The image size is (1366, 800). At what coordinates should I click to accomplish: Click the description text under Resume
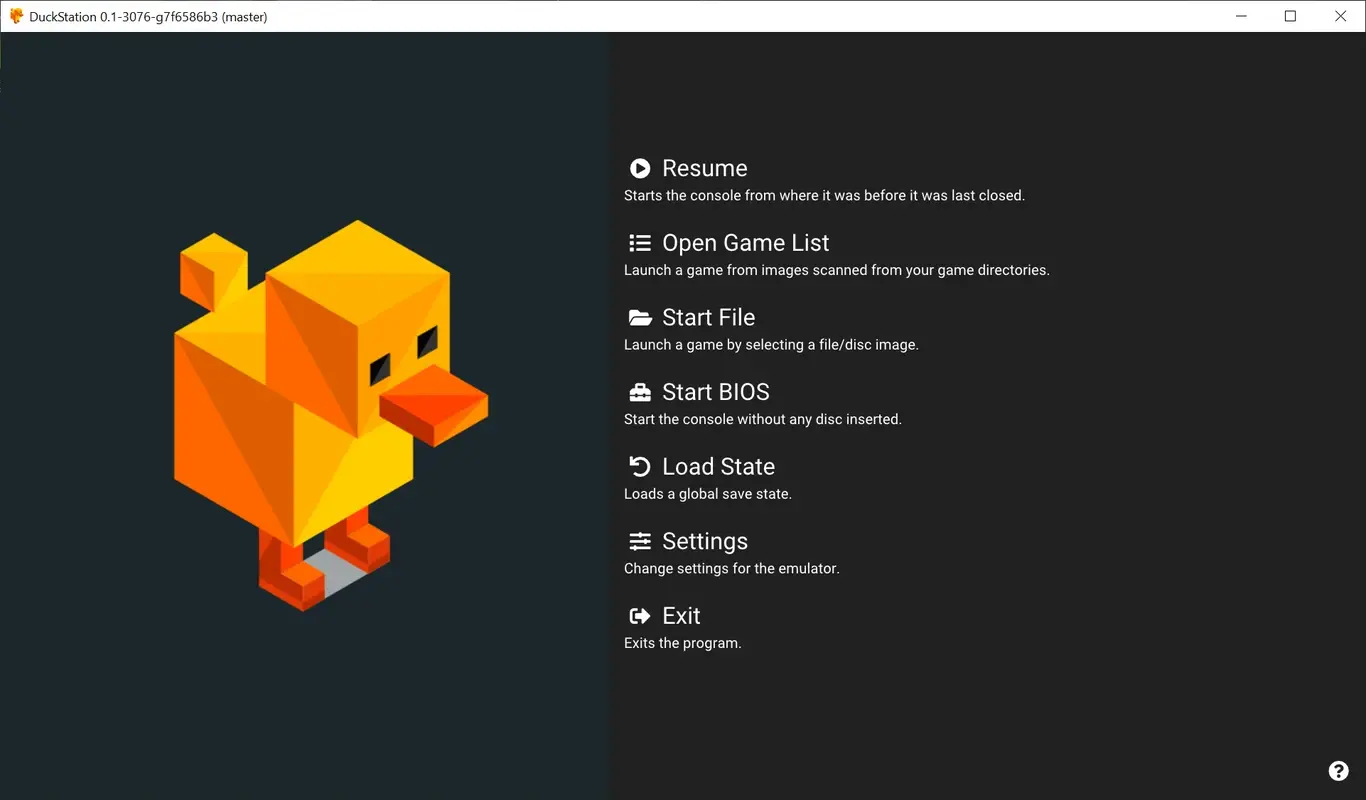pyautogui.click(x=824, y=195)
